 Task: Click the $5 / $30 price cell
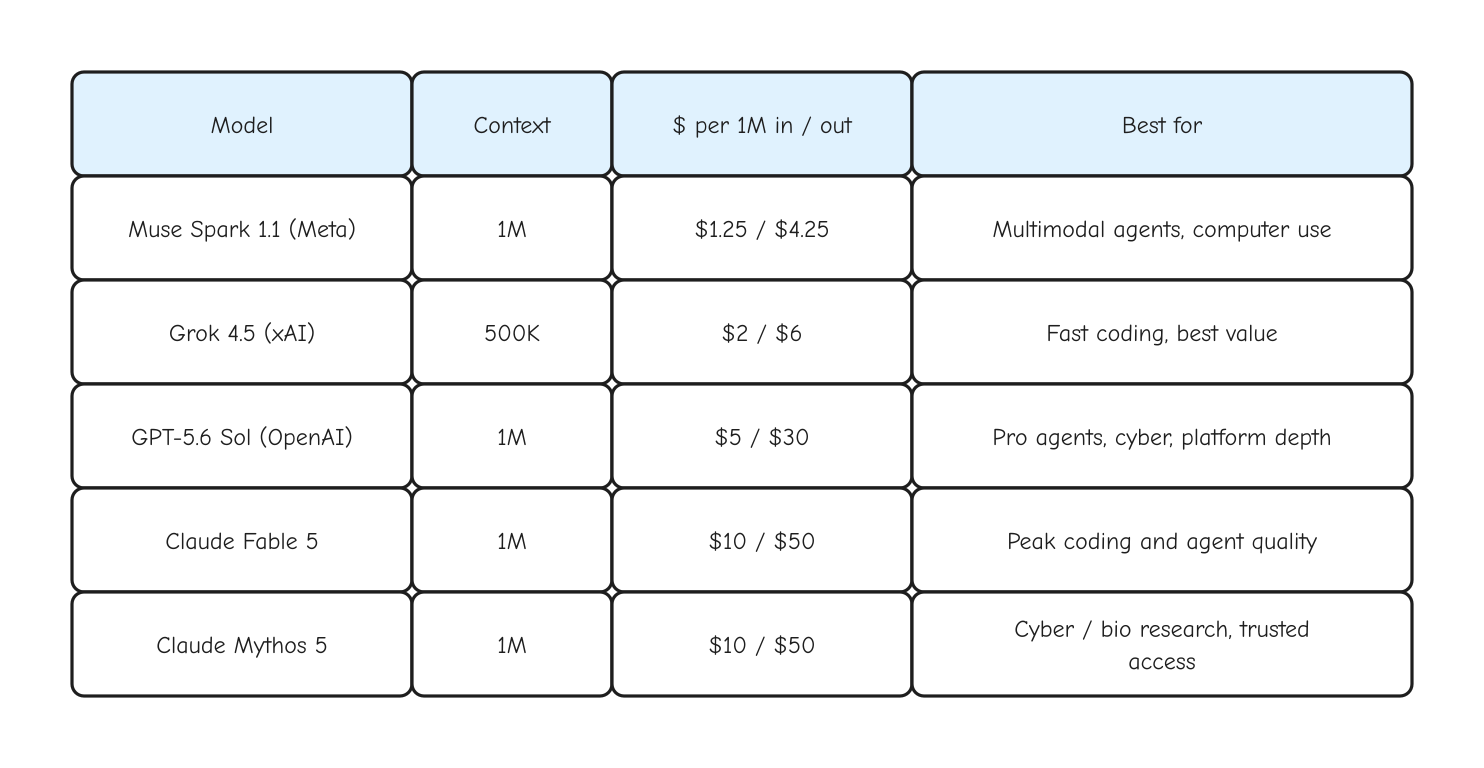pos(762,436)
